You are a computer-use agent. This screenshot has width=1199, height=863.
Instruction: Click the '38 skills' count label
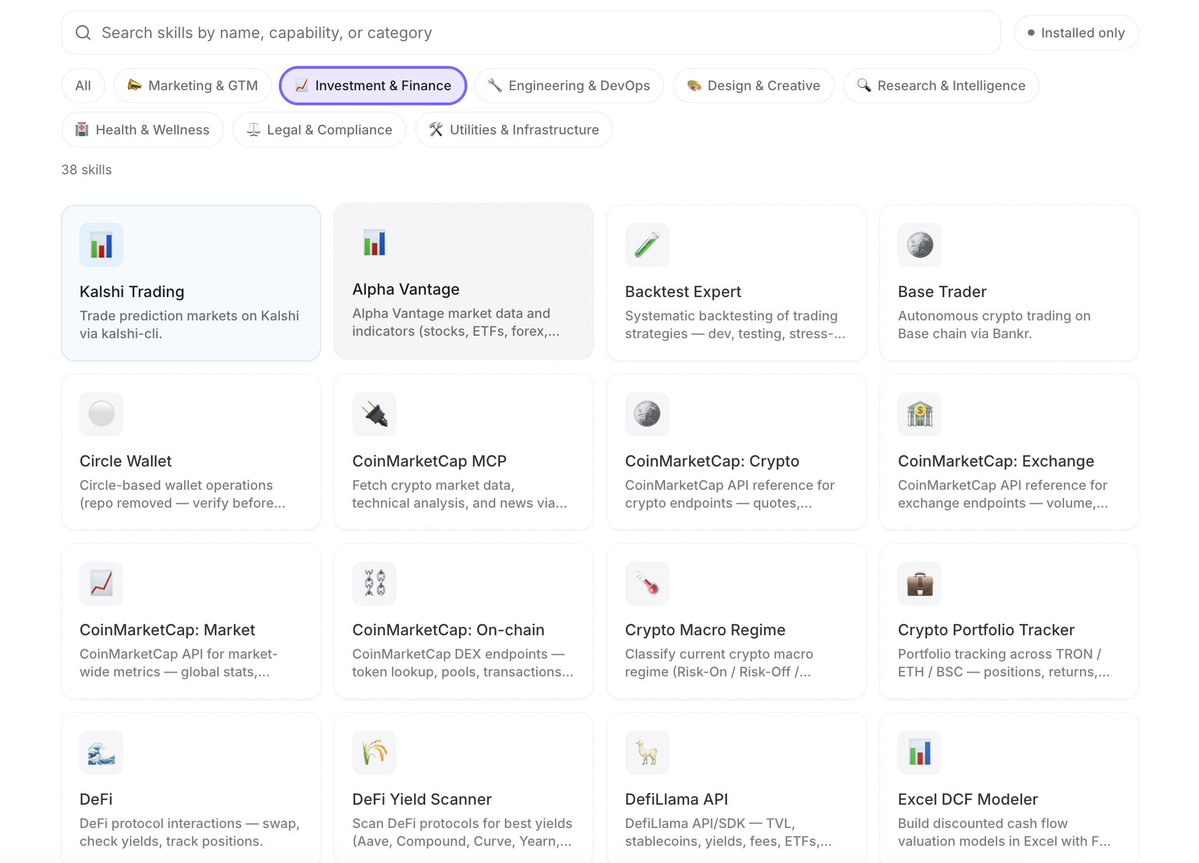[86, 170]
